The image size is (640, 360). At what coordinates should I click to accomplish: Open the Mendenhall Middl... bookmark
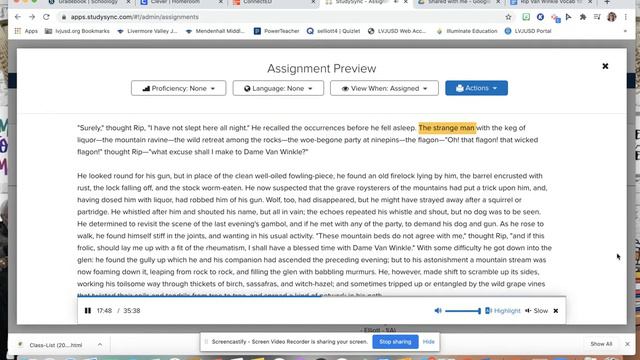pos(215,31)
